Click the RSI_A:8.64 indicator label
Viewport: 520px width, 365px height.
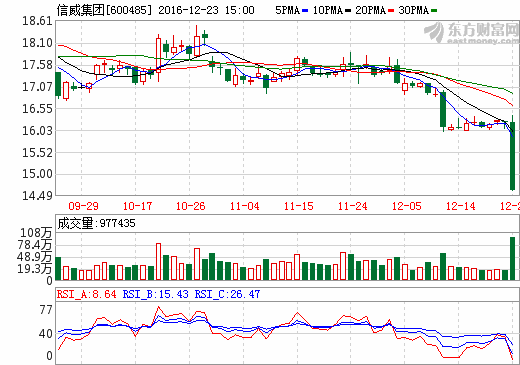pos(87,294)
